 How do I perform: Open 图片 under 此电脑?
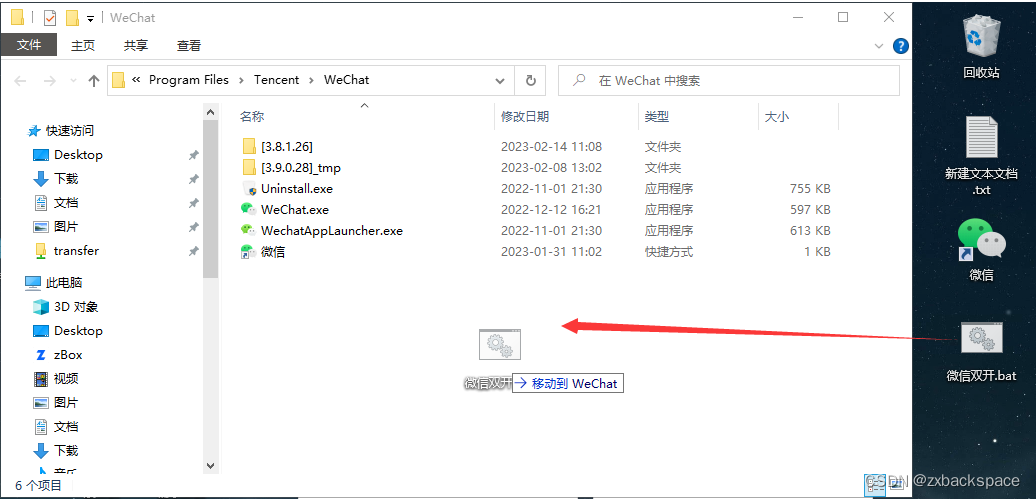[x=56, y=403]
